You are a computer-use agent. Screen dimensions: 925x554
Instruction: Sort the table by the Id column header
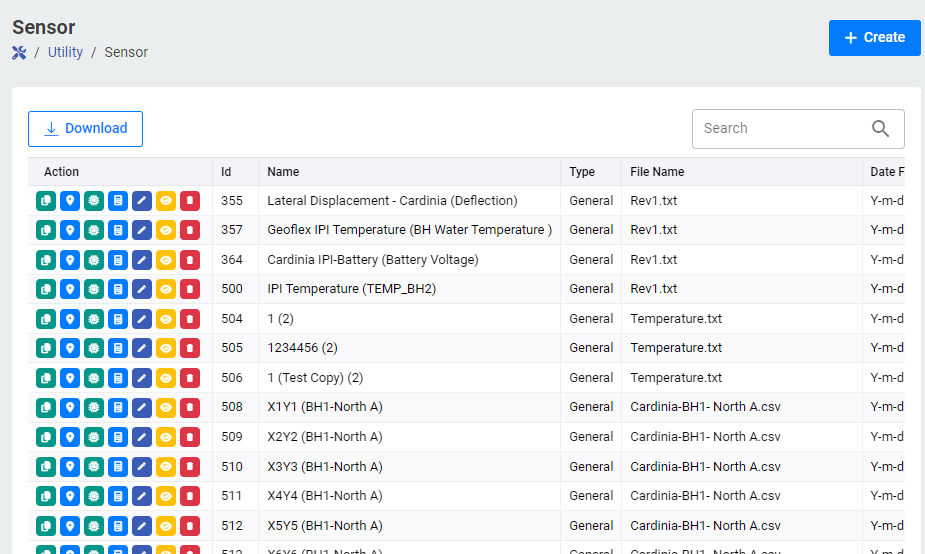point(226,172)
